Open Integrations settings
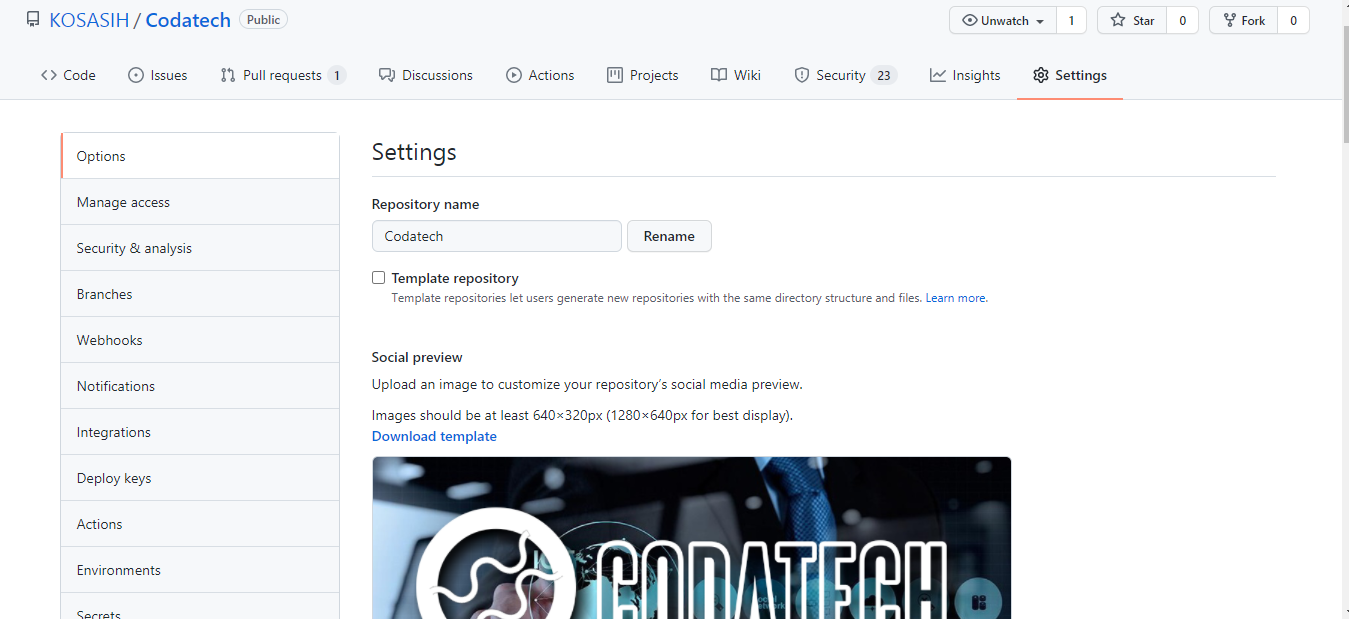 click(x=200, y=432)
